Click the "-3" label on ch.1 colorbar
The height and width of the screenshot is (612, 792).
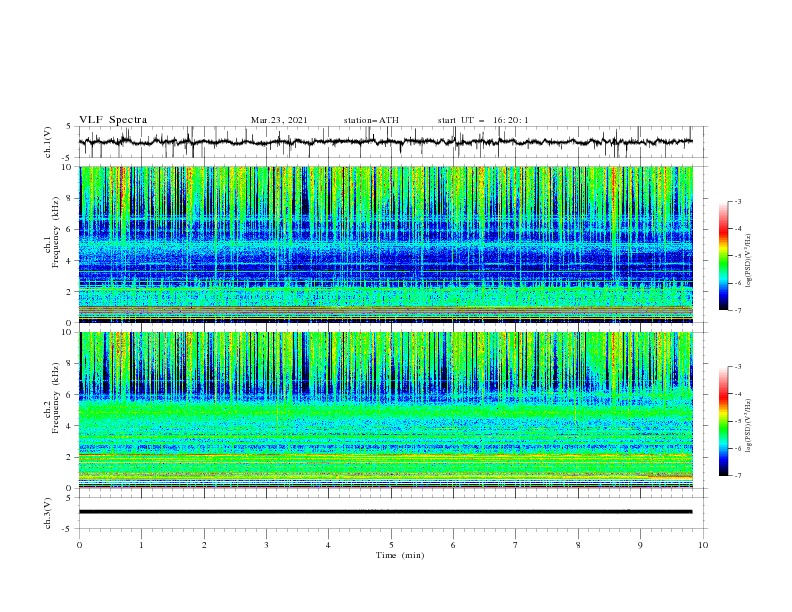pos(738,201)
